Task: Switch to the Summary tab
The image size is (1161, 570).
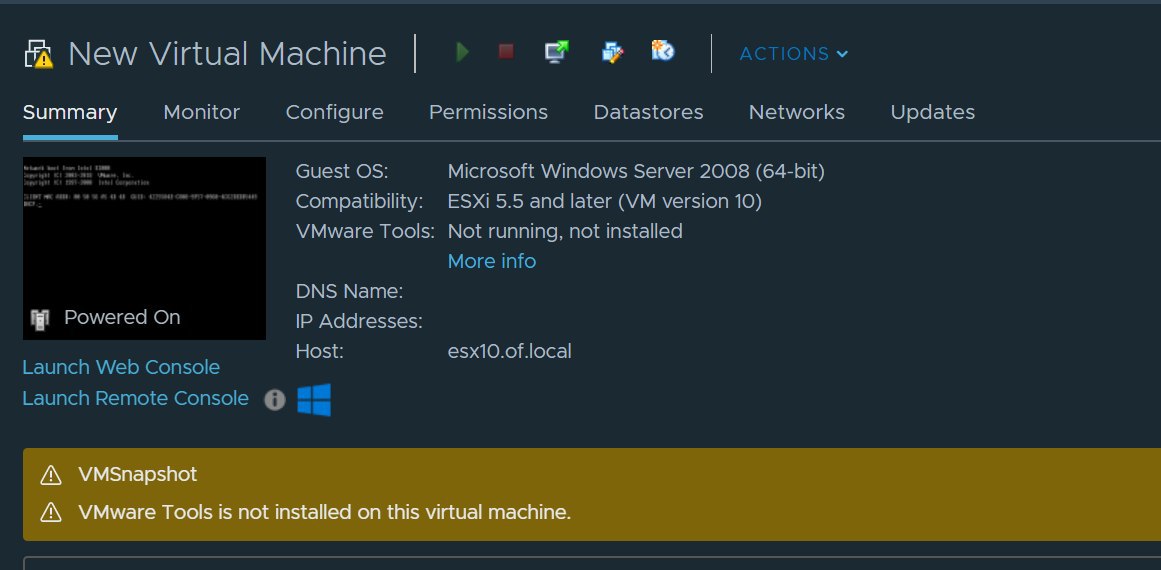Action: tap(70, 113)
